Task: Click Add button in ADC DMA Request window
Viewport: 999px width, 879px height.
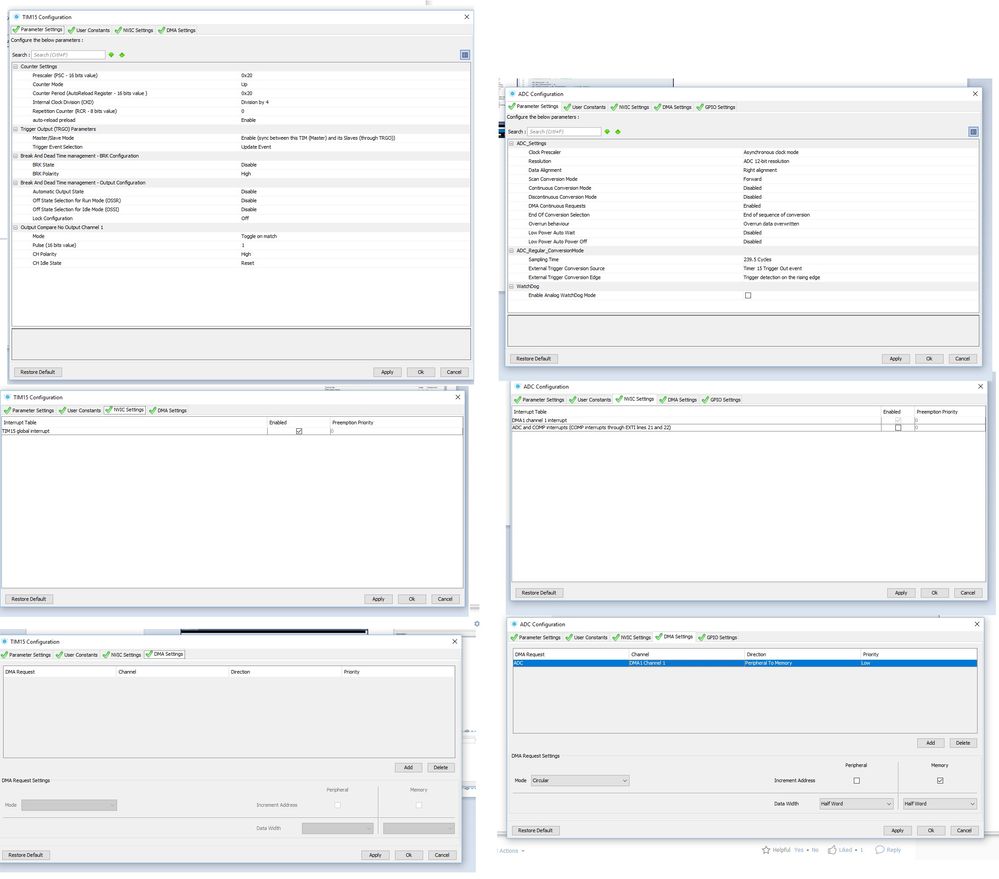Action: (x=931, y=743)
